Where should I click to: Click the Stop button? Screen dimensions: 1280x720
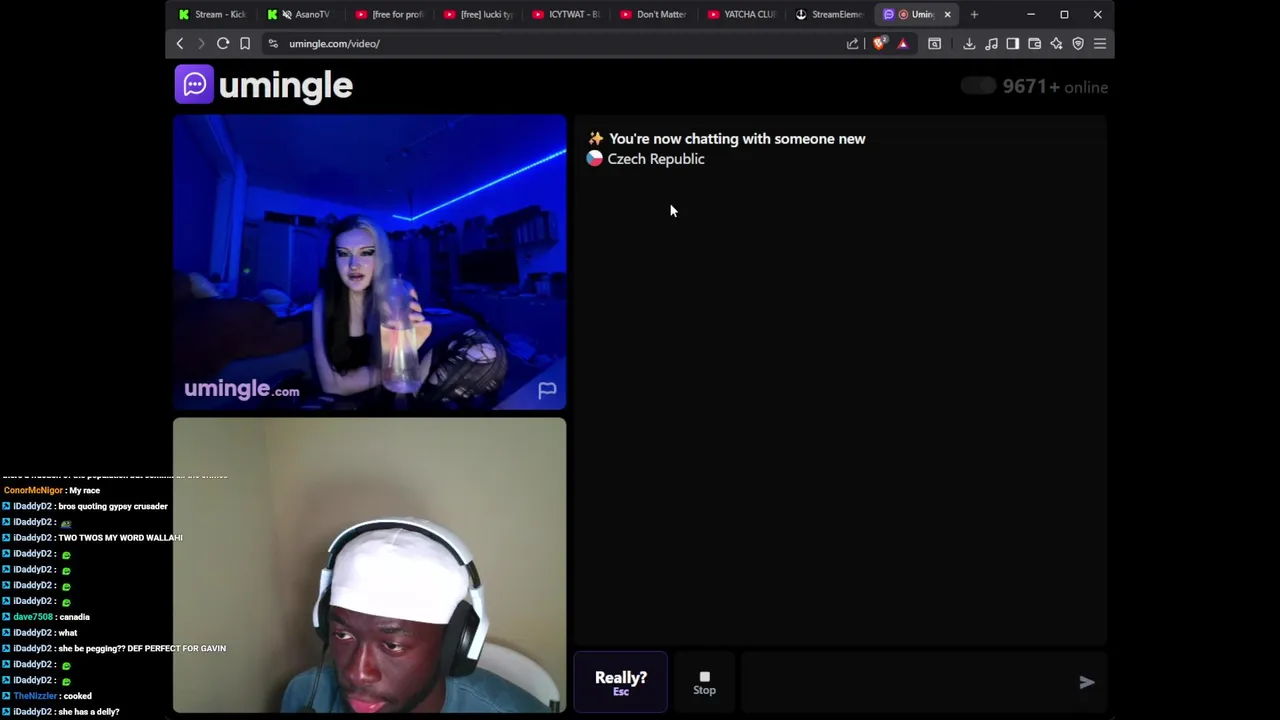coord(704,682)
